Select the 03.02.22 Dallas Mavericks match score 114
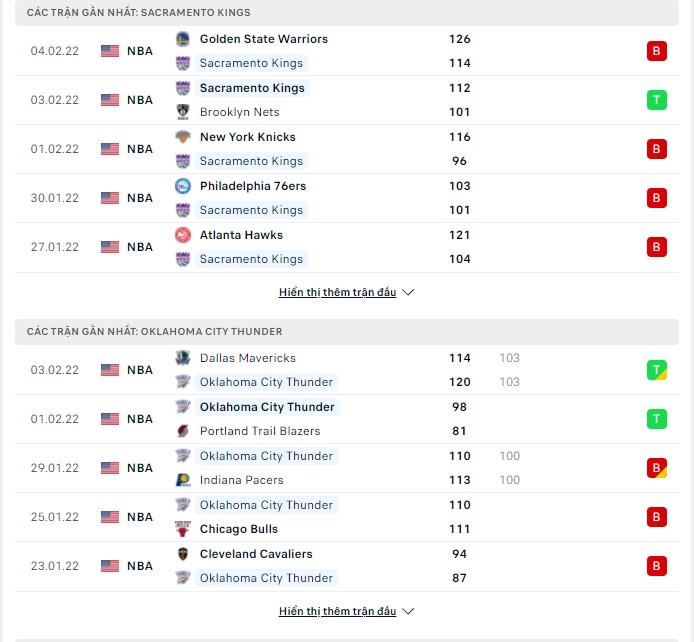The width and height of the screenshot is (694, 642). (x=460, y=358)
